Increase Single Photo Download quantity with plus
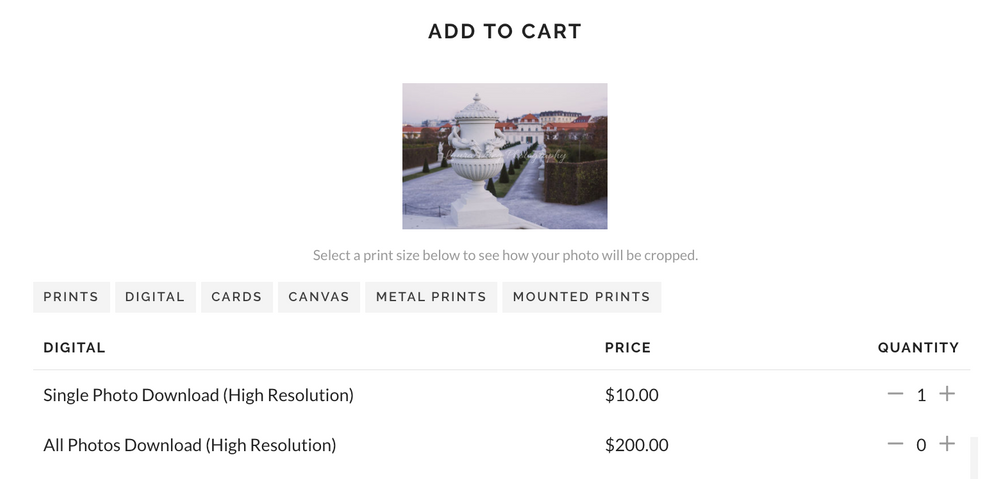 click(x=947, y=394)
